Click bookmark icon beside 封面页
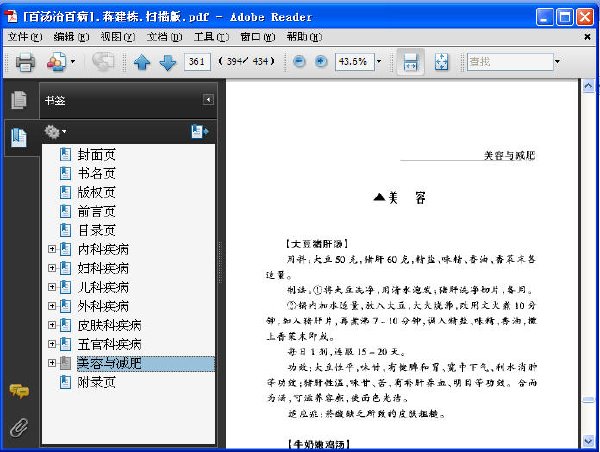600x452 pixels. (x=65, y=154)
